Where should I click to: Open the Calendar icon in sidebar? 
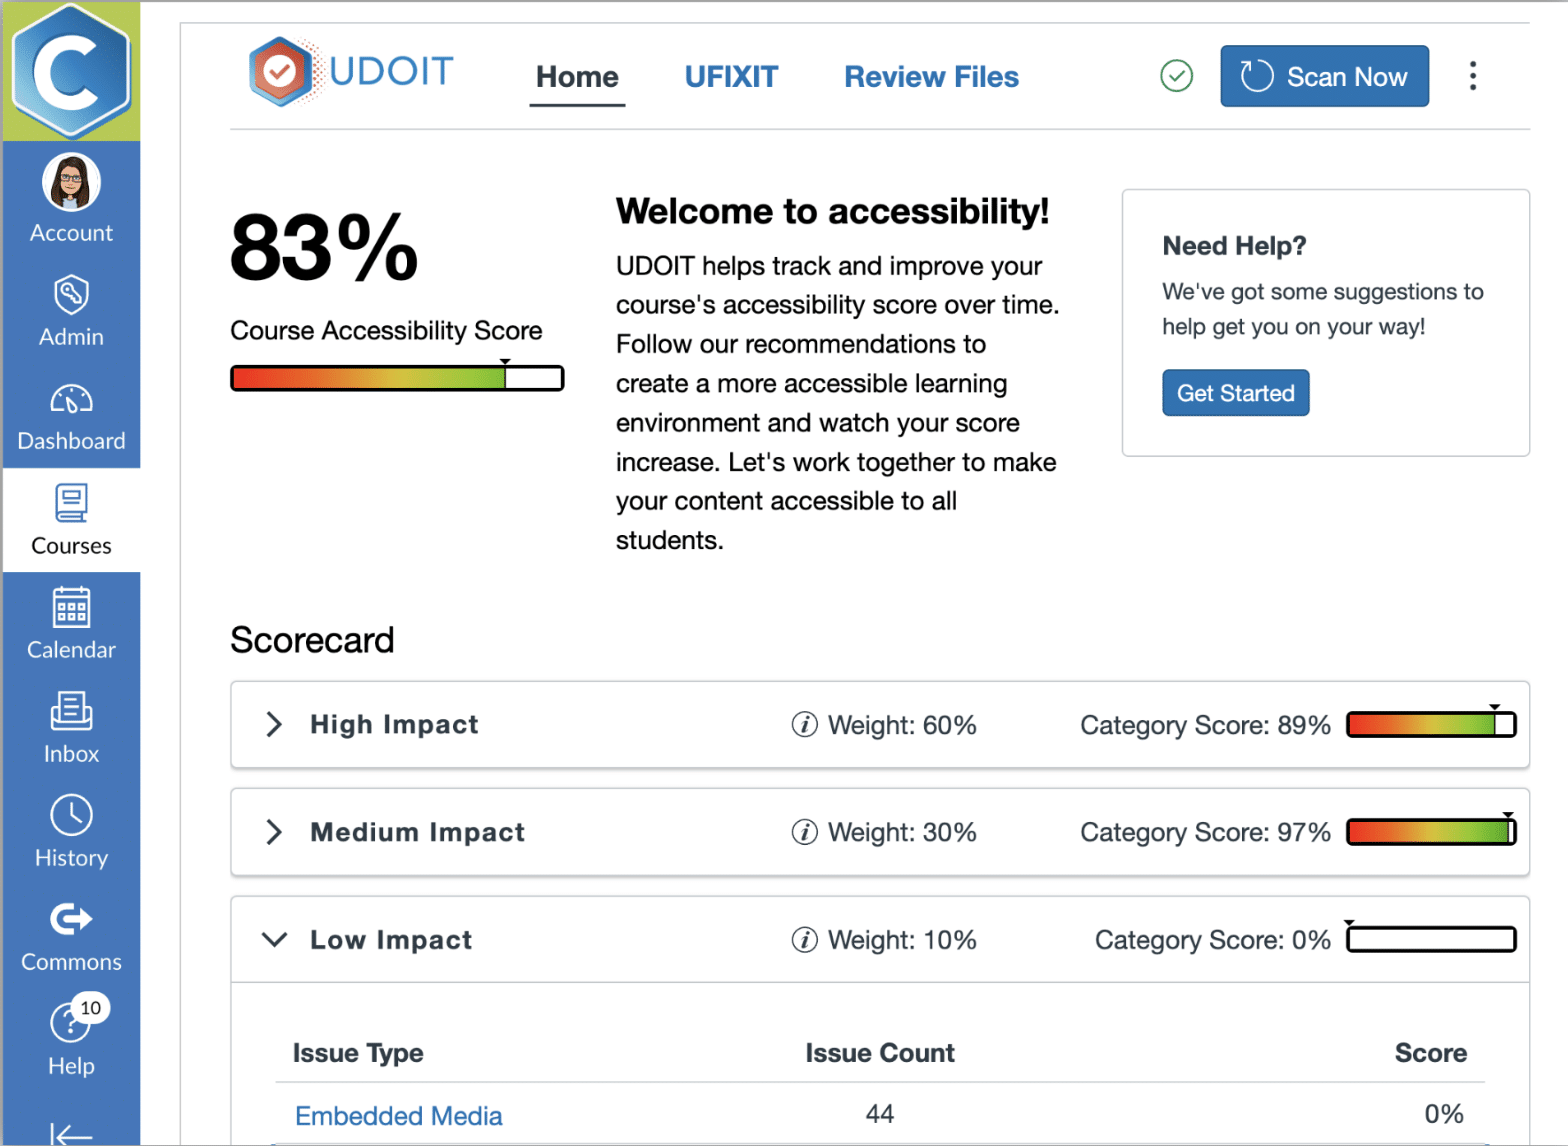[x=71, y=607]
